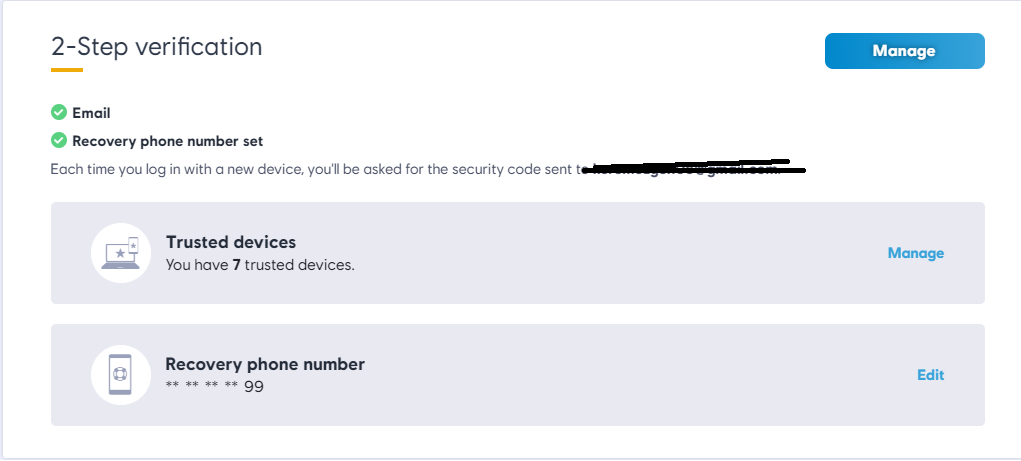The height and width of the screenshot is (461, 1021).
Task: Click the Trusted devices laptop icon
Action: coord(121,253)
